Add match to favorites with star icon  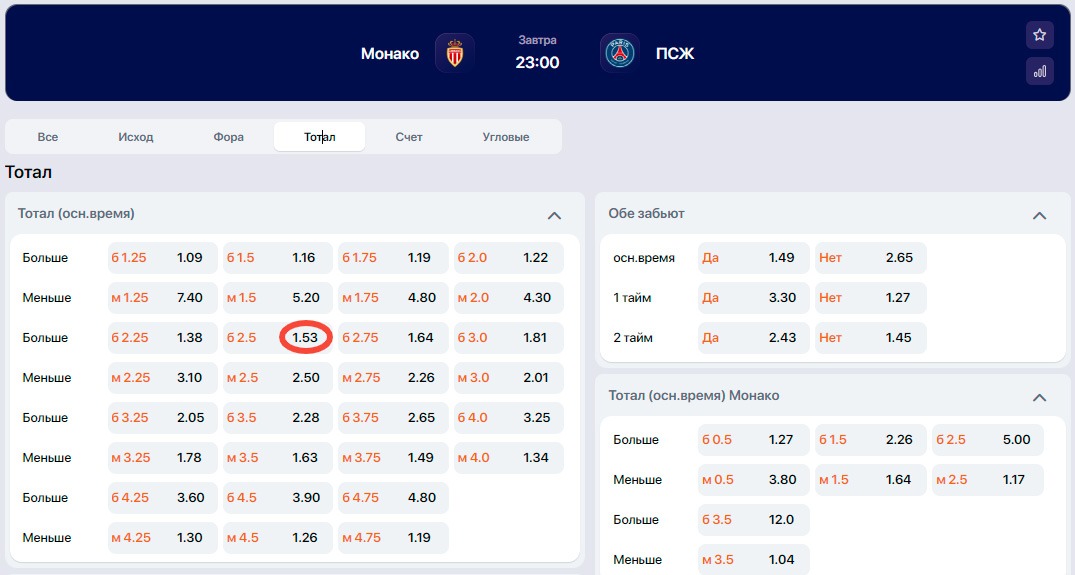pyautogui.click(x=1039, y=35)
